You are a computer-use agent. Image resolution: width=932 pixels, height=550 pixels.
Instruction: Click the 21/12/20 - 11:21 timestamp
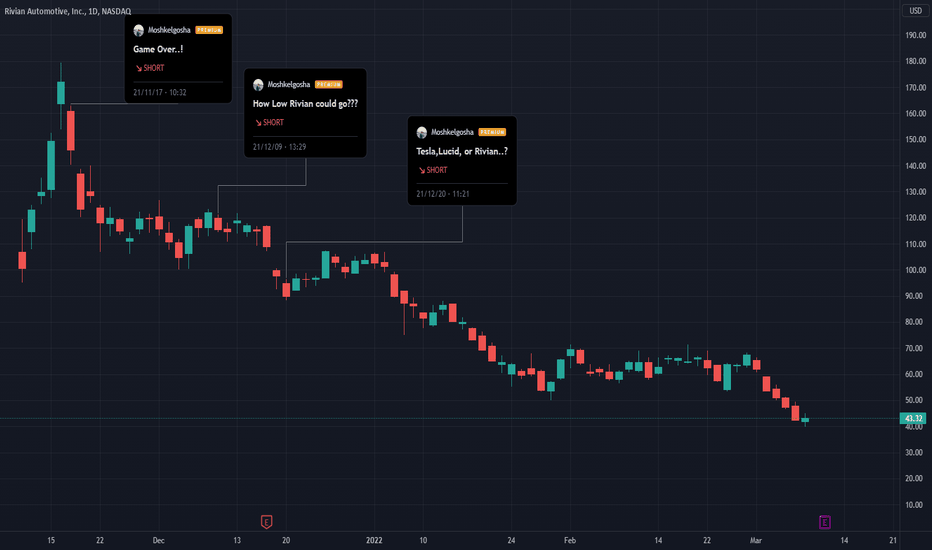point(443,194)
